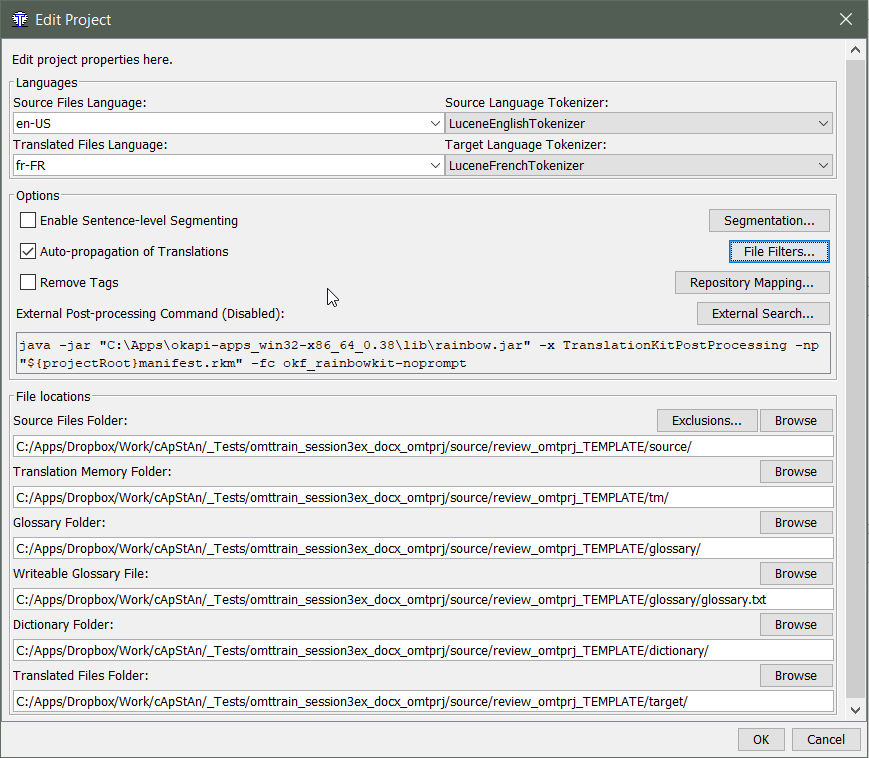Expand Target Language Tokenizer combo box
The width and height of the screenshot is (869, 758).
pos(824,166)
